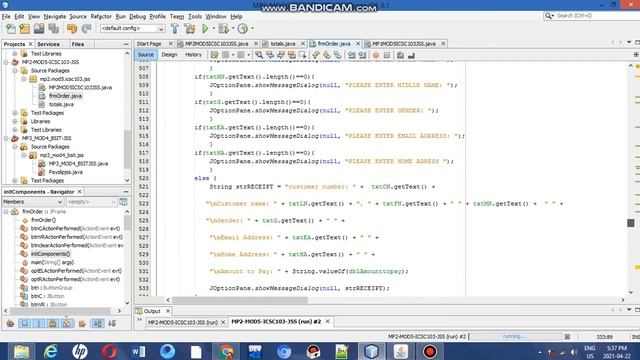Click the red Start Macro Recording icon

(376, 55)
